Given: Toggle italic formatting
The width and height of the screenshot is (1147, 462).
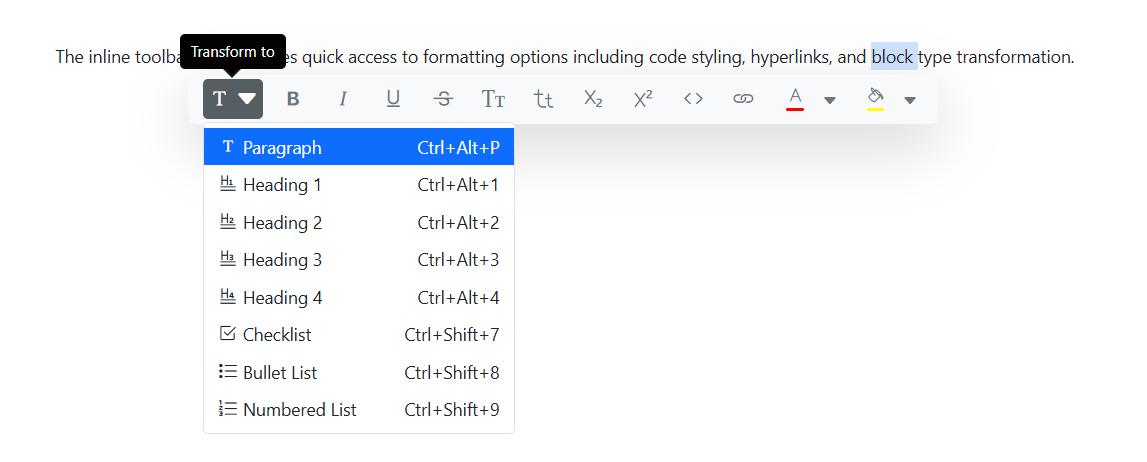Looking at the screenshot, I should (x=342, y=99).
